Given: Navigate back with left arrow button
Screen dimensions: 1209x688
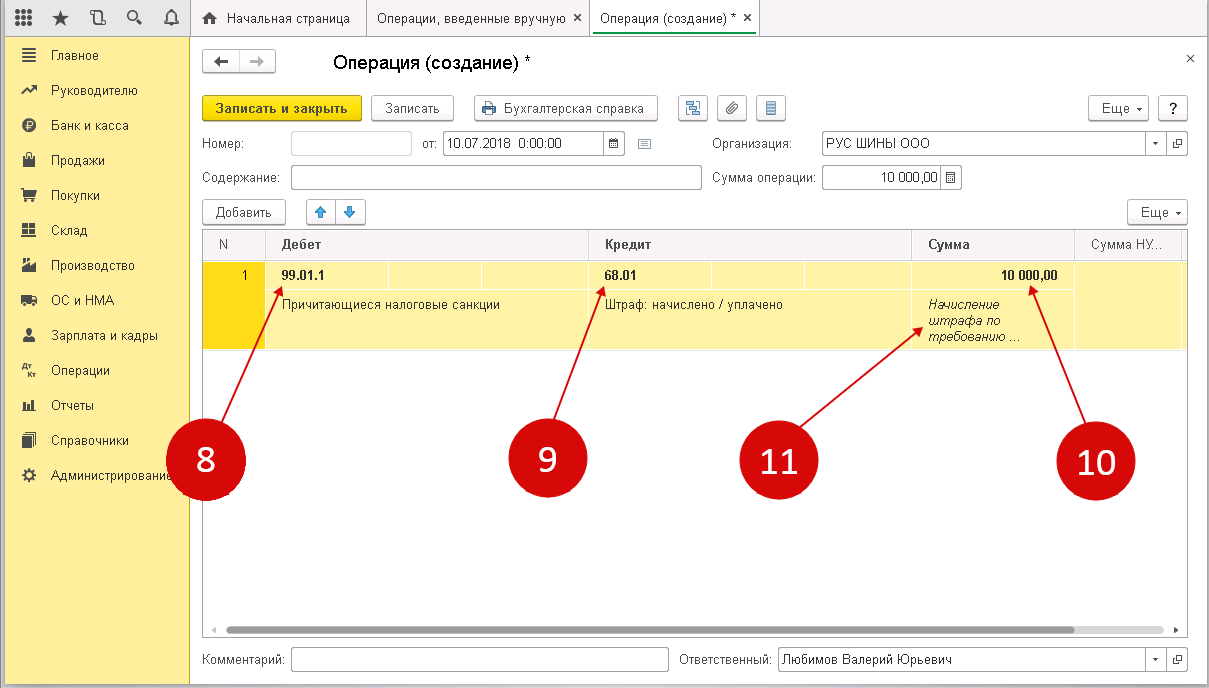Looking at the screenshot, I should 221,62.
